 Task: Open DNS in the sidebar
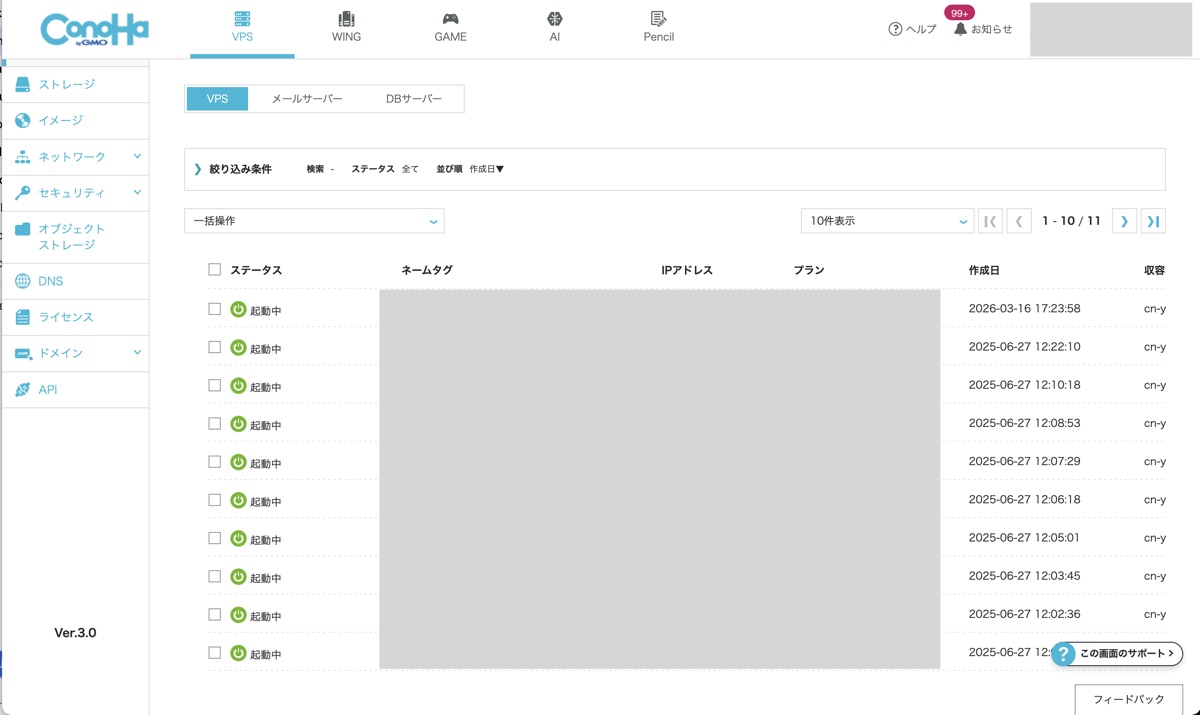[x=75, y=282]
